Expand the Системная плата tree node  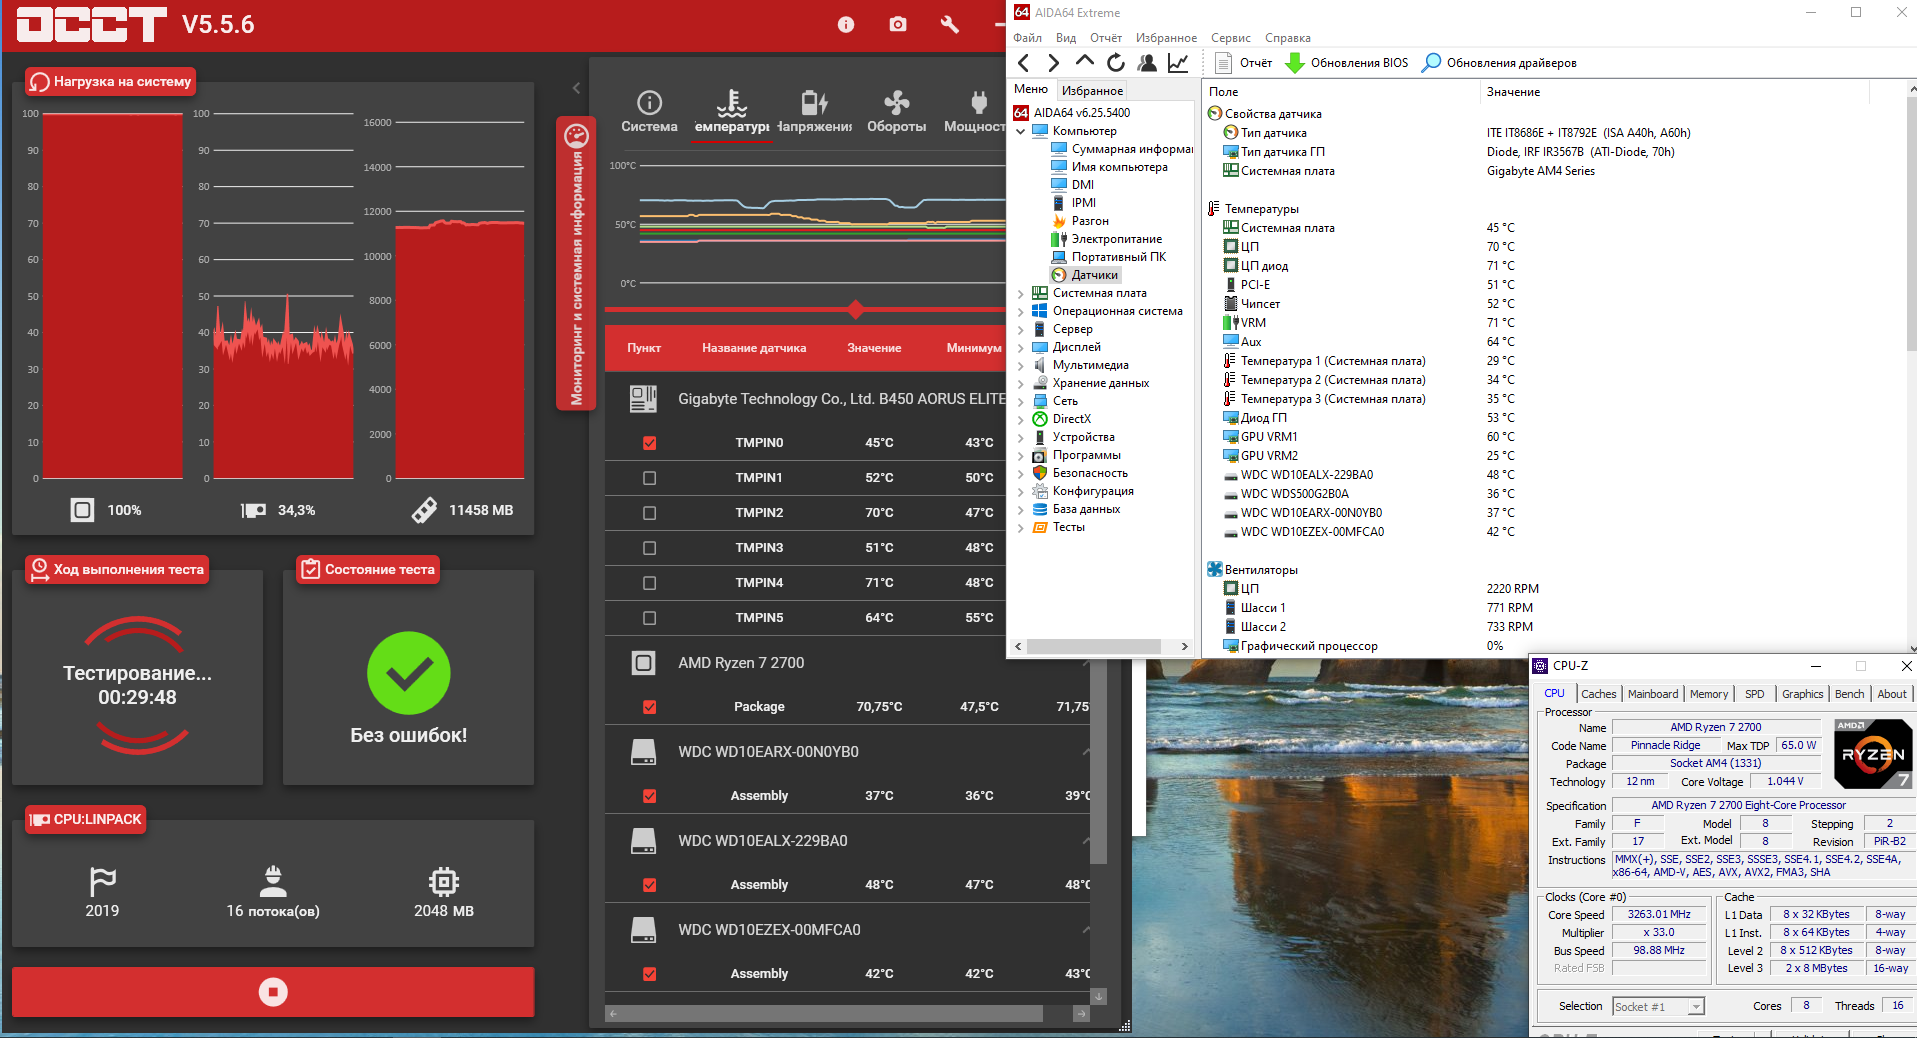pyautogui.click(x=1020, y=293)
